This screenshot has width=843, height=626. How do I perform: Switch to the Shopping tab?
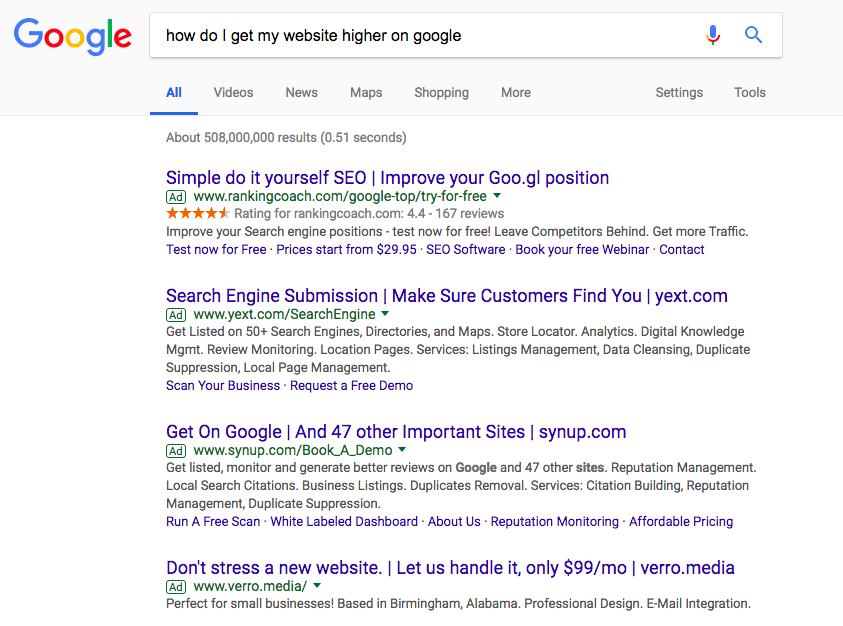tap(441, 93)
